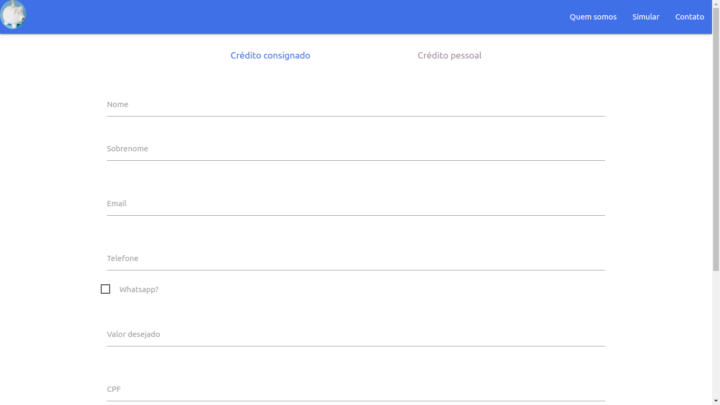This screenshot has height=405, width=720.
Task: Click the Telefone input field
Action: click(355, 259)
